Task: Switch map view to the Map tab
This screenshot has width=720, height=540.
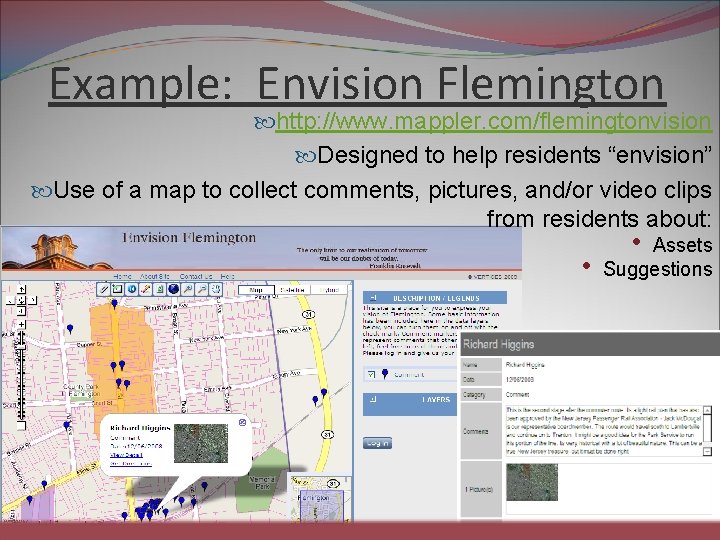Action: click(256, 290)
